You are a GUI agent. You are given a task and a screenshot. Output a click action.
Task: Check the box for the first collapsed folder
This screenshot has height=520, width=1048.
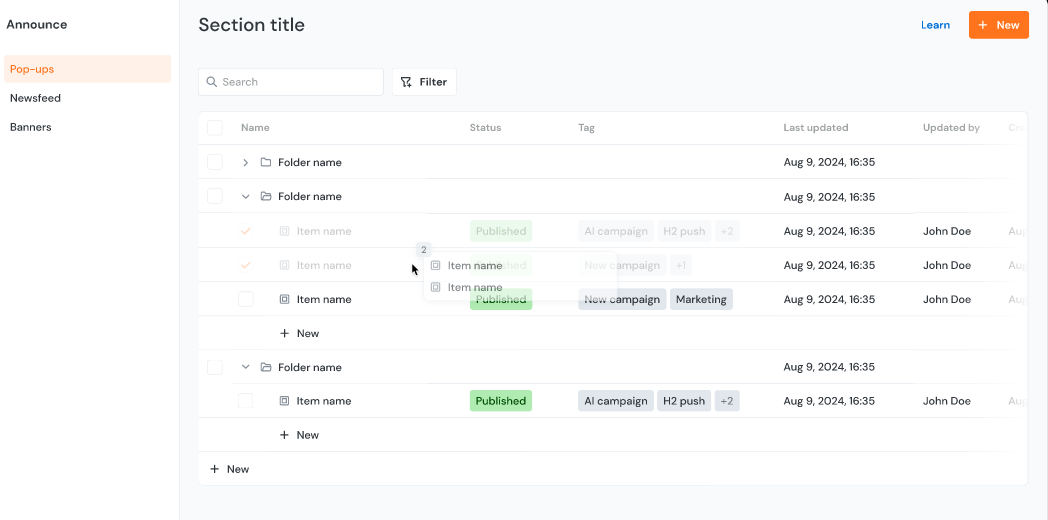point(215,162)
